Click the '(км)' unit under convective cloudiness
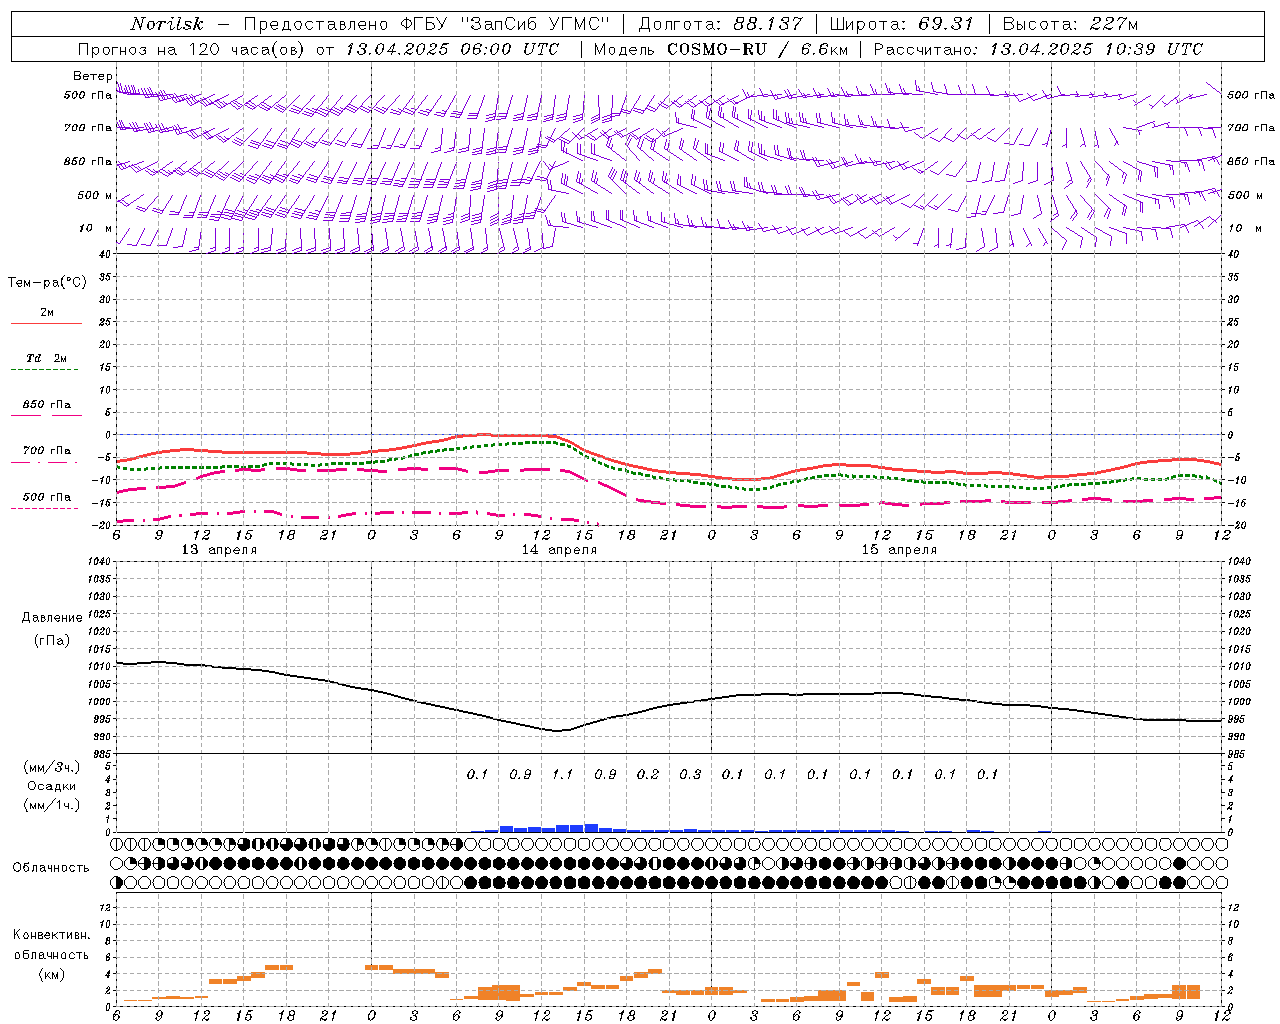 [x=51, y=974]
